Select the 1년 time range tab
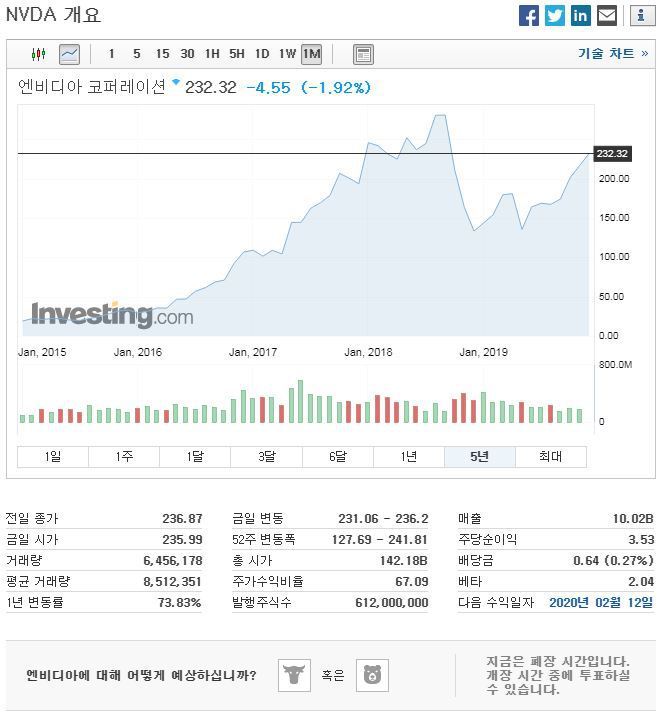Viewport: 665px width, 721px height. pos(409,457)
